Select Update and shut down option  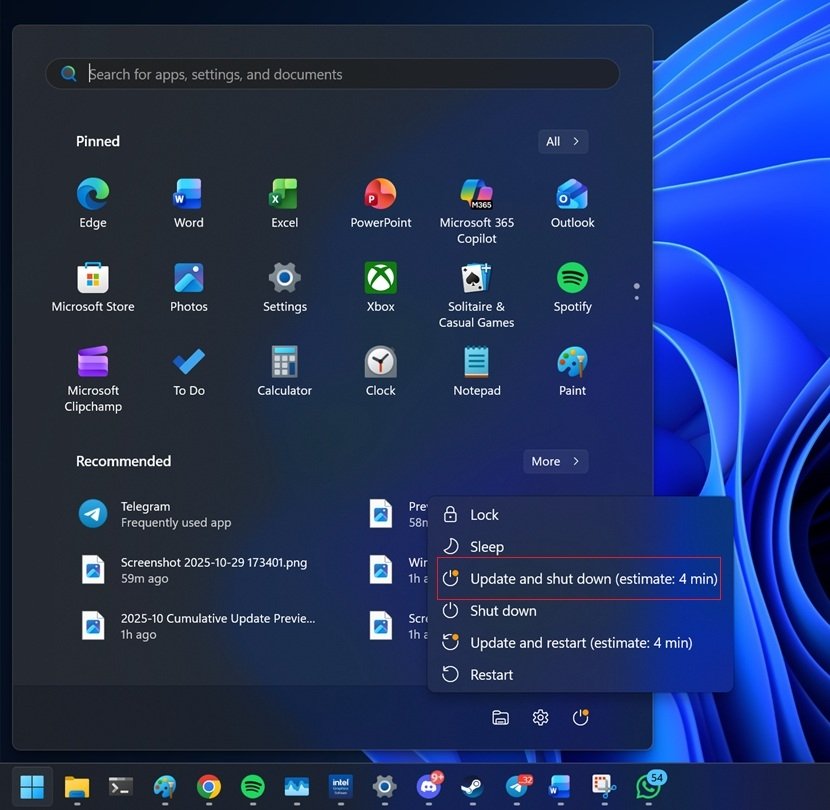click(578, 578)
